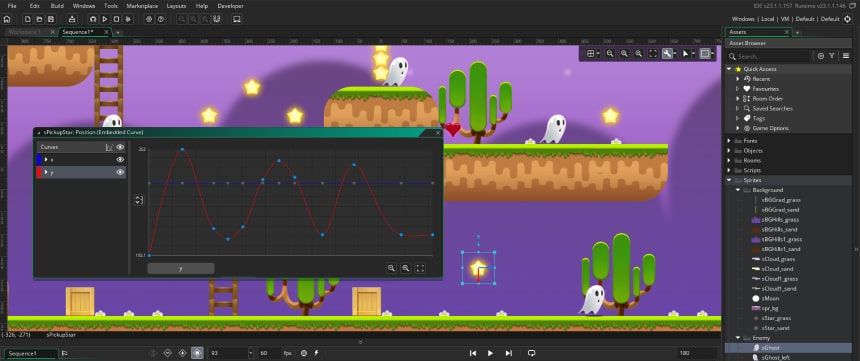
Task: Click the curve graph icon in Curves header
Action: tap(109, 147)
